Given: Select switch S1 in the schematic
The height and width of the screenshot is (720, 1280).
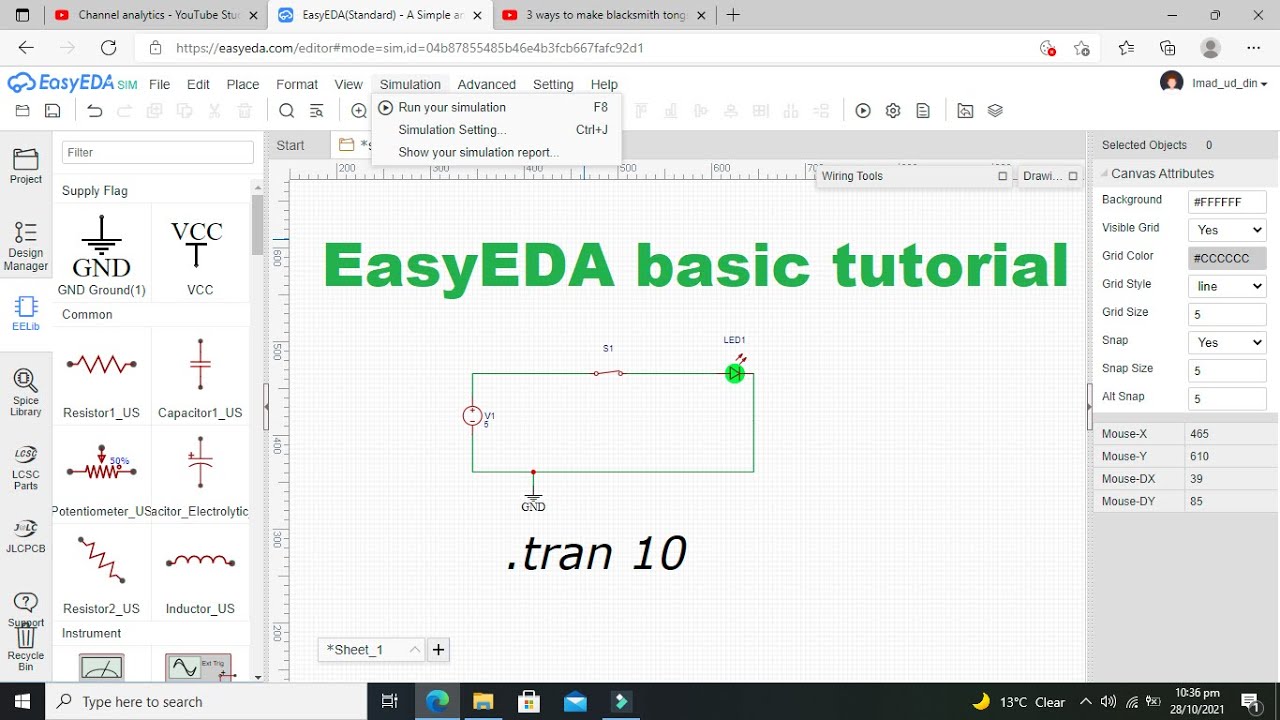Looking at the screenshot, I should 608,373.
